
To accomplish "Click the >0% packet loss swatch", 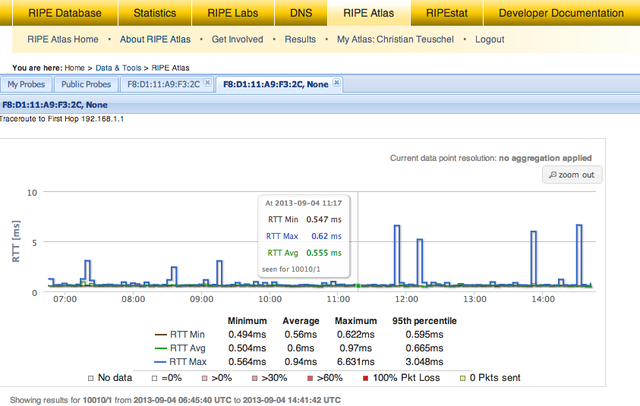I will click(x=204, y=378).
